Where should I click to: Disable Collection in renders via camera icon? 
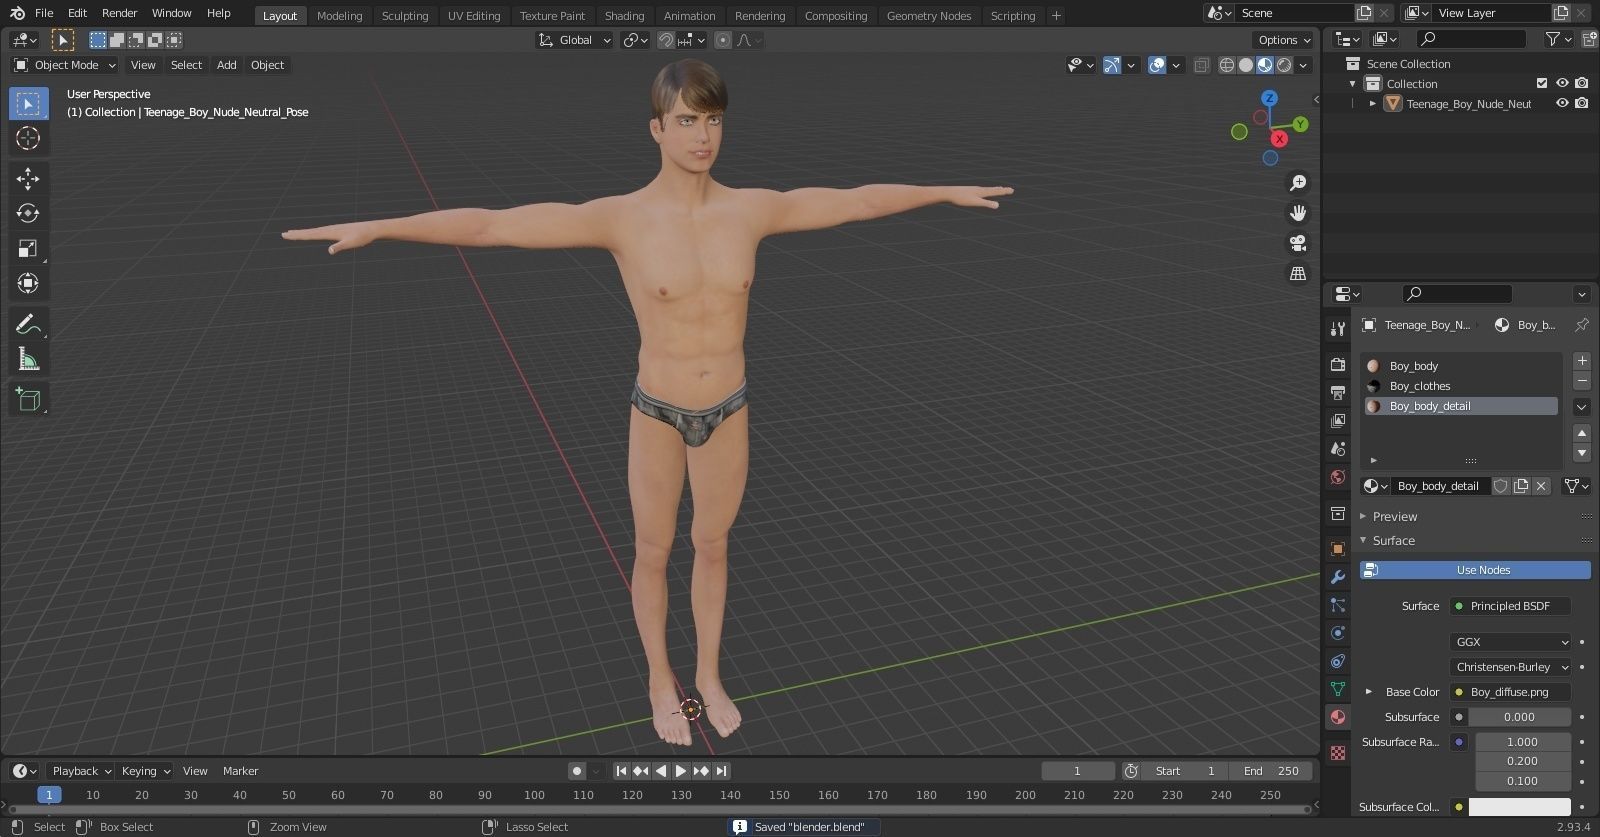tap(1581, 83)
